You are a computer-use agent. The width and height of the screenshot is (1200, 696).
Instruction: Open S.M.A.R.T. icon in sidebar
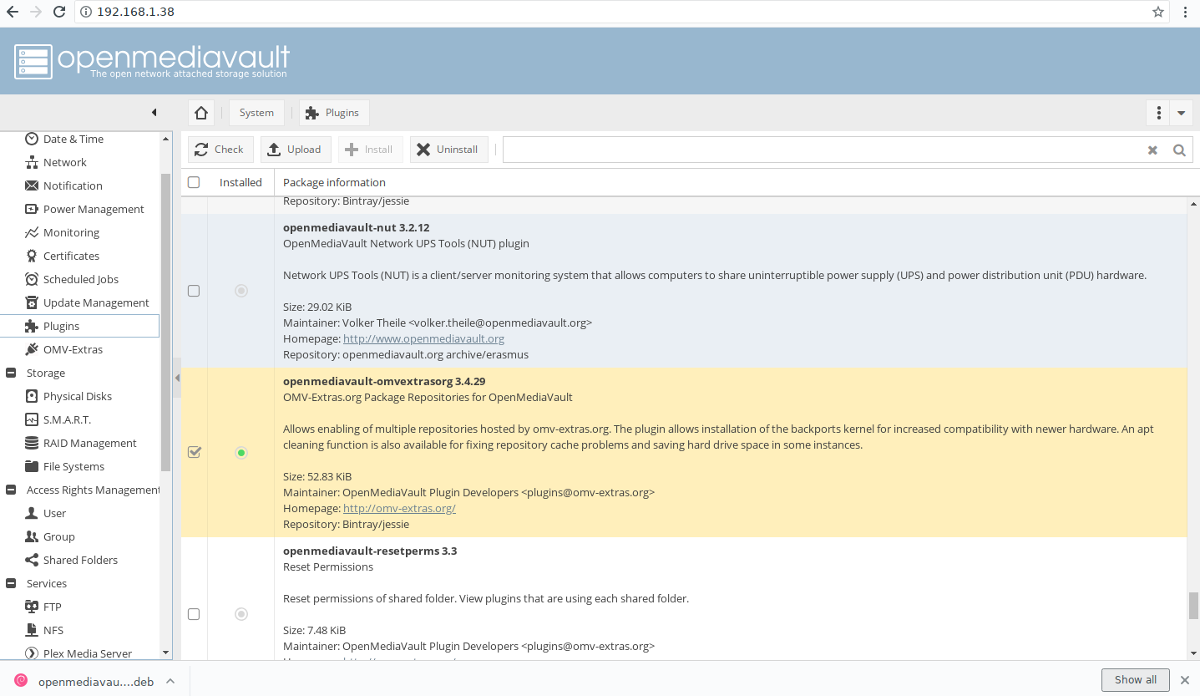32,419
